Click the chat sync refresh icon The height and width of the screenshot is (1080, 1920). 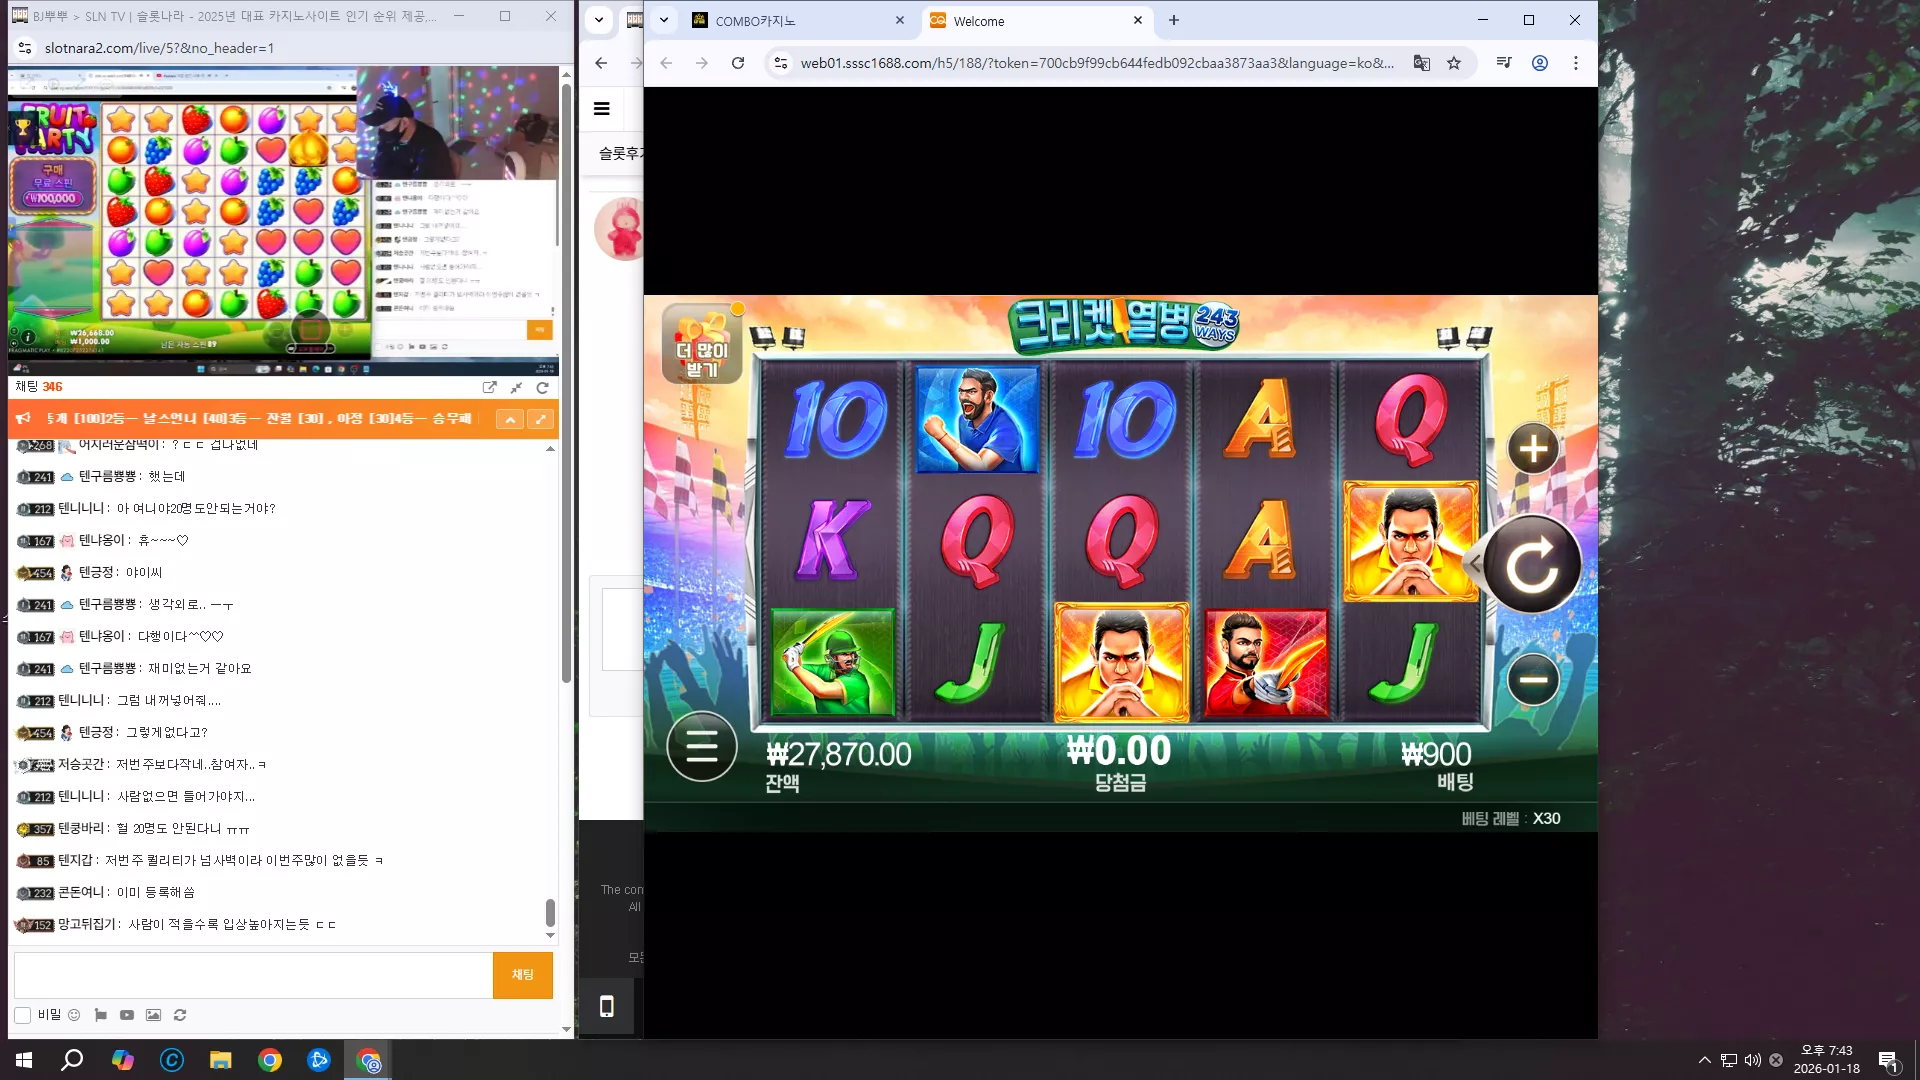pos(180,1015)
